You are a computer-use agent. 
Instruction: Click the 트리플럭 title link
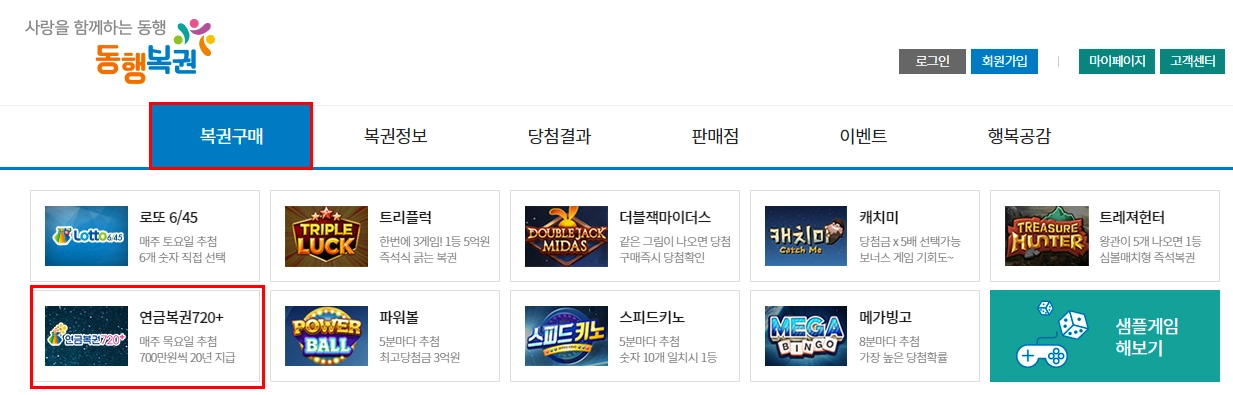click(405, 217)
